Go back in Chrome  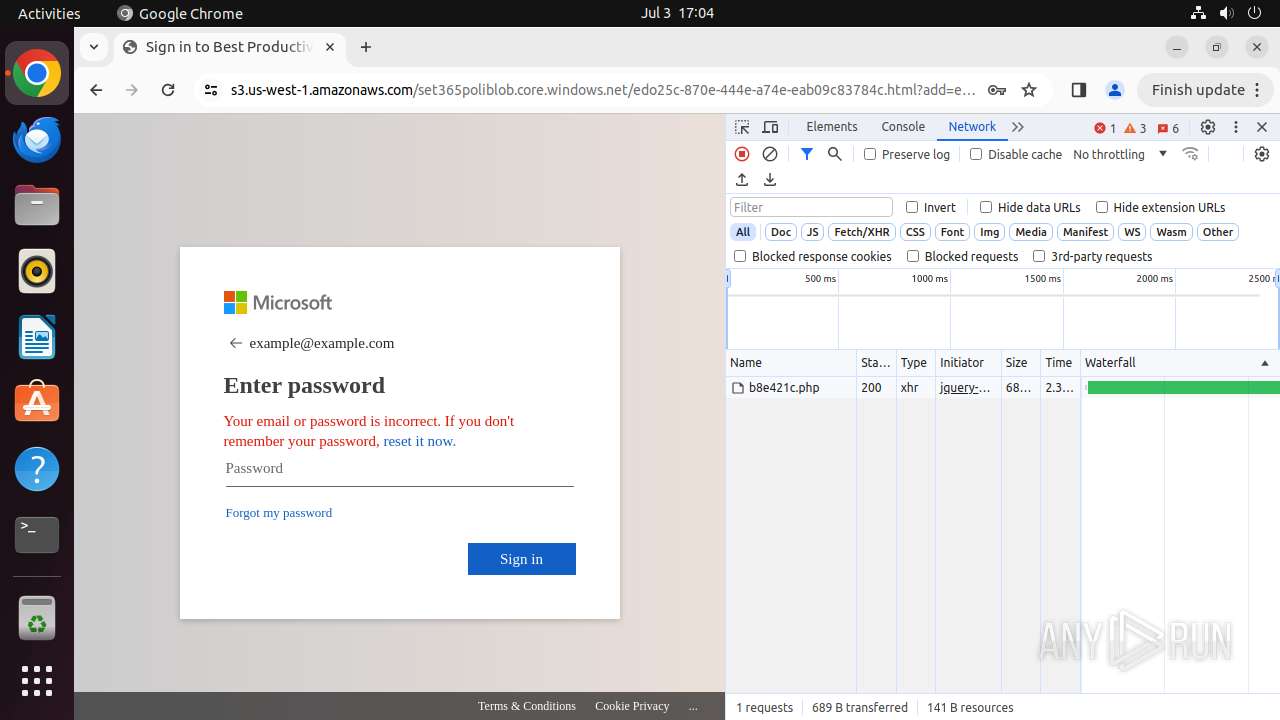tap(96, 90)
